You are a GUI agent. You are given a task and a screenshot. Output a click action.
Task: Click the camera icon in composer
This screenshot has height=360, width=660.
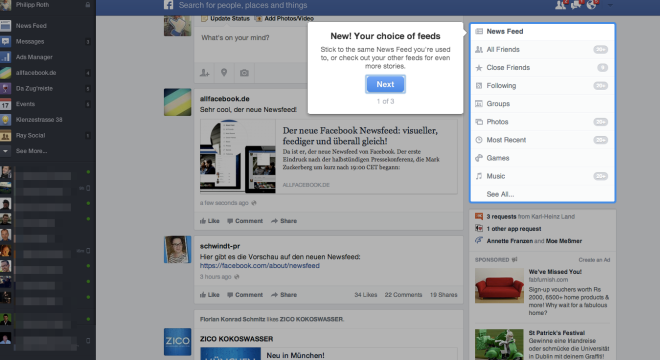click(244, 73)
